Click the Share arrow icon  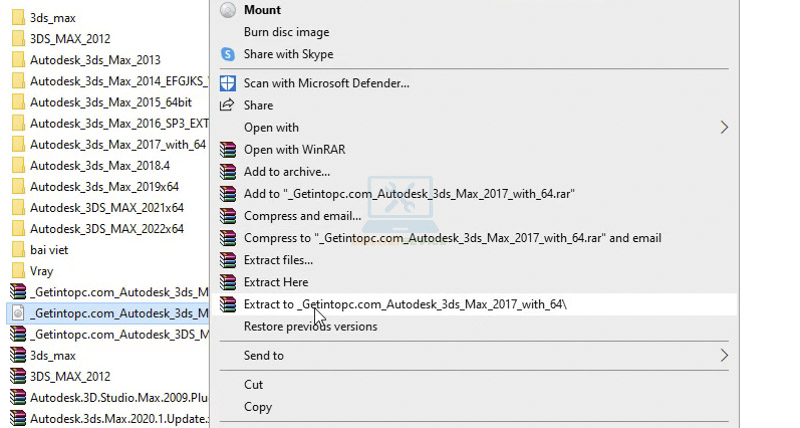click(x=228, y=105)
